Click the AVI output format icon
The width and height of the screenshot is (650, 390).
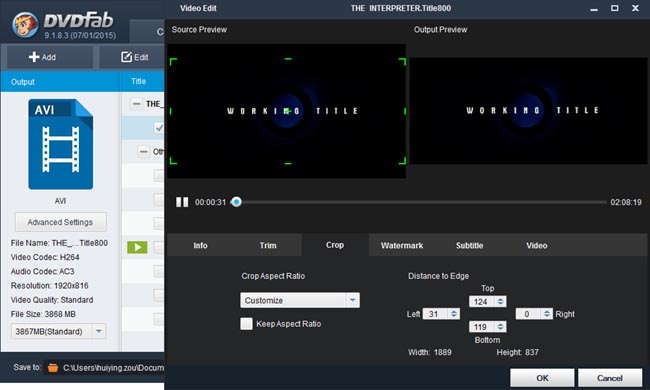click(61, 144)
